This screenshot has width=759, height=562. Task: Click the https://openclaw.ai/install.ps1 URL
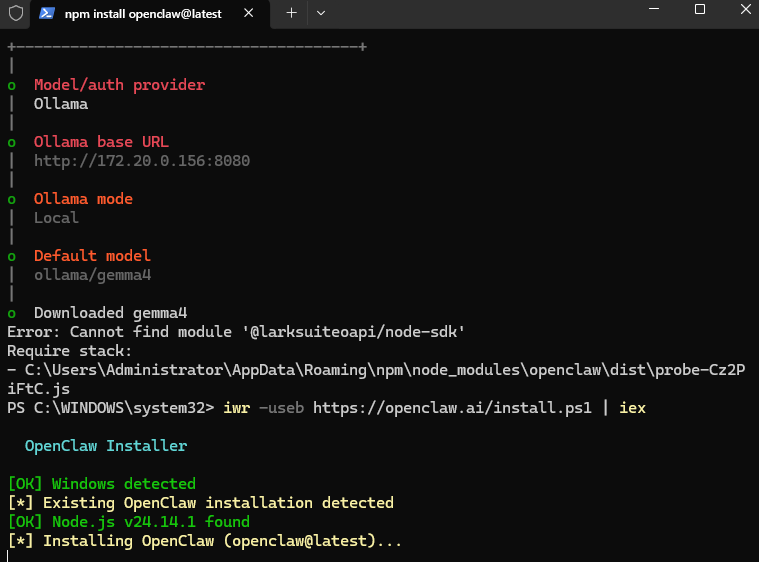click(x=452, y=408)
